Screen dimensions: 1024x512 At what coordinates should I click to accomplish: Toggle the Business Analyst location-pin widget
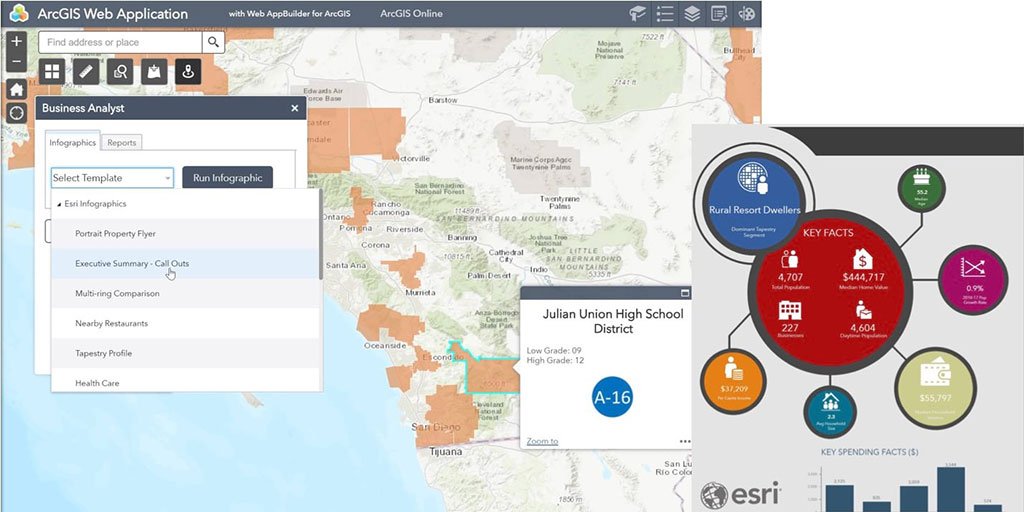pyautogui.click(x=188, y=72)
